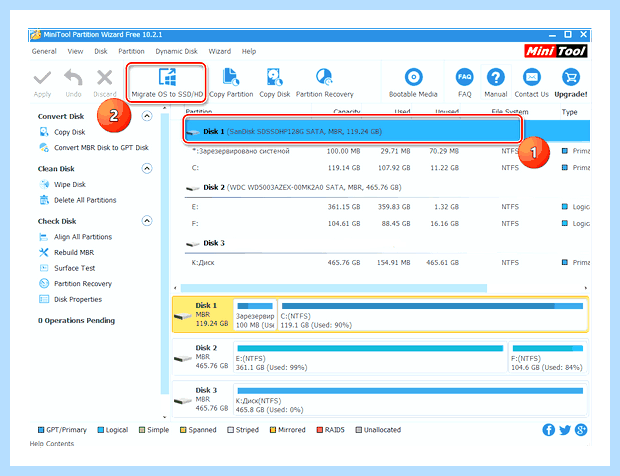Image resolution: width=620 pixels, height=476 pixels.
Task: Click the Undo arrow icon
Action: [x=73, y=77]
